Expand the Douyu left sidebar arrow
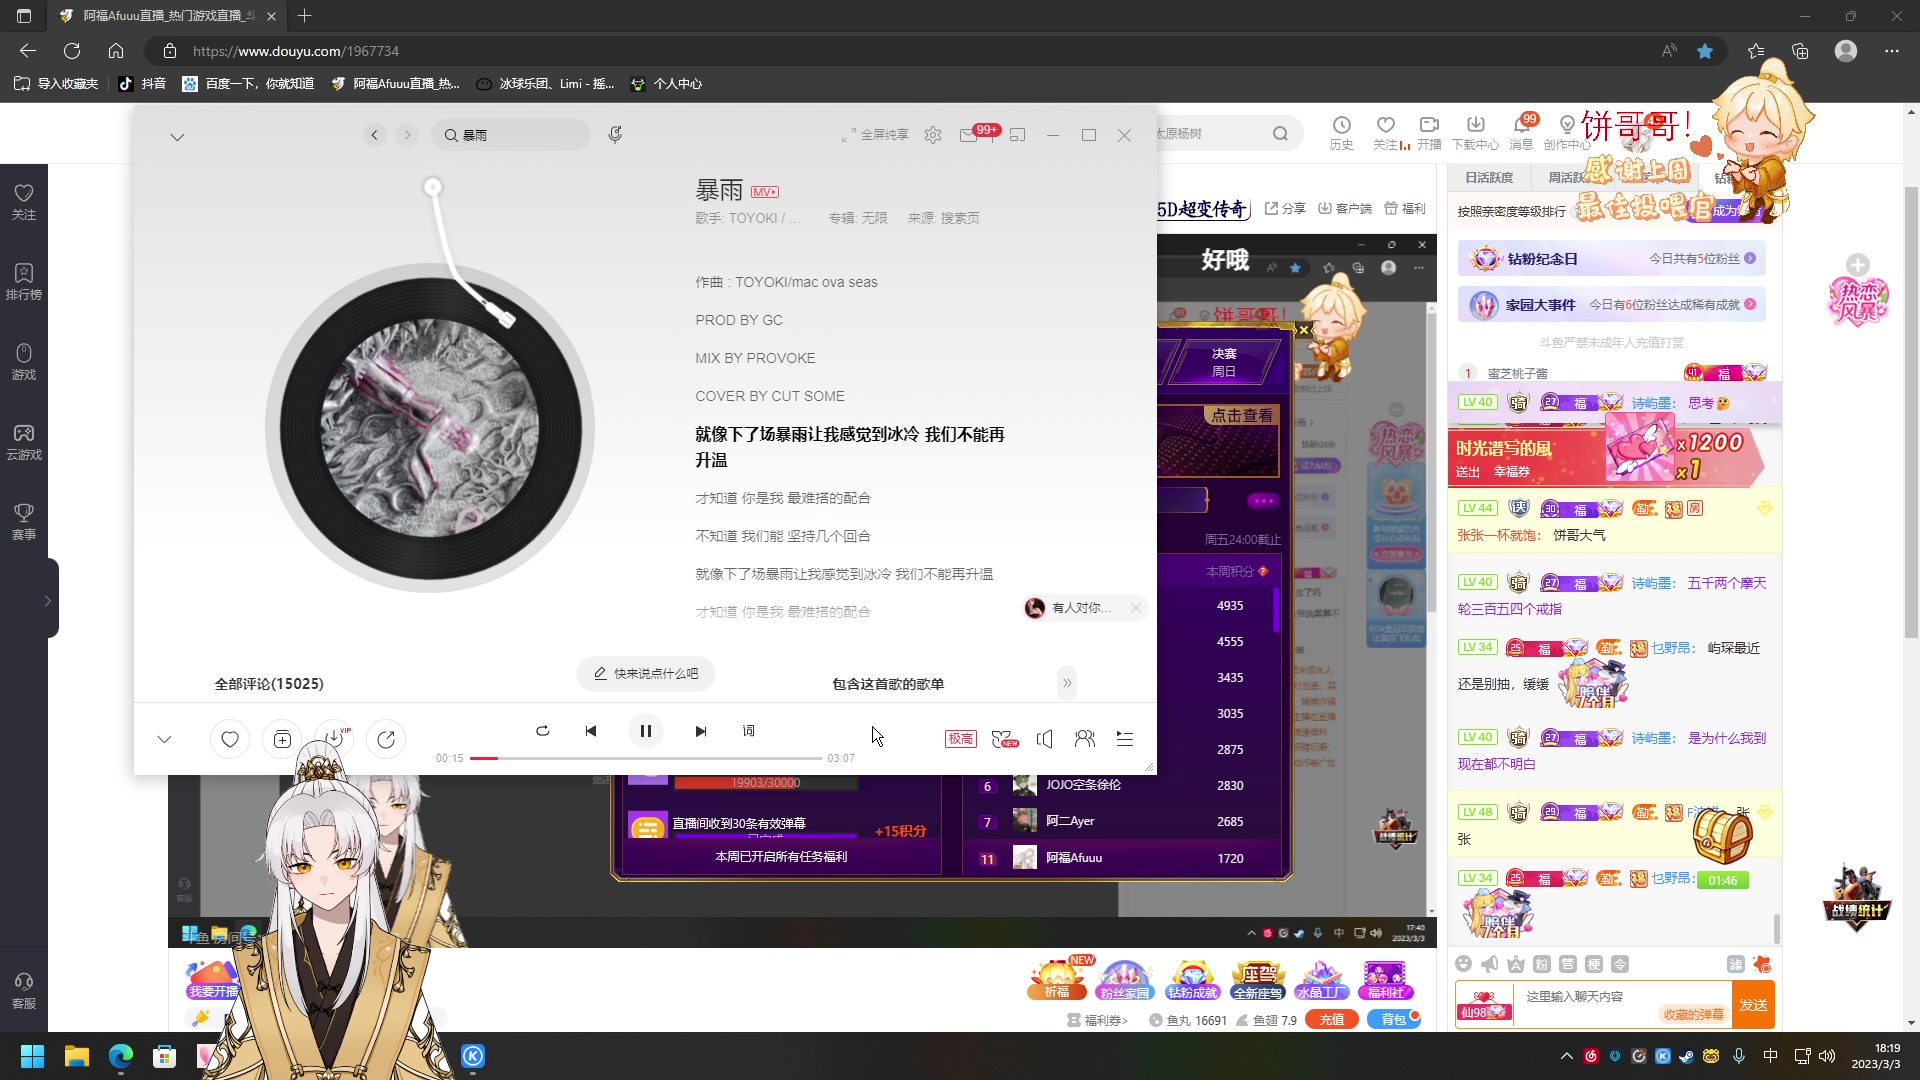Viewport: 1920px width, 1080px height. (47, 600)
